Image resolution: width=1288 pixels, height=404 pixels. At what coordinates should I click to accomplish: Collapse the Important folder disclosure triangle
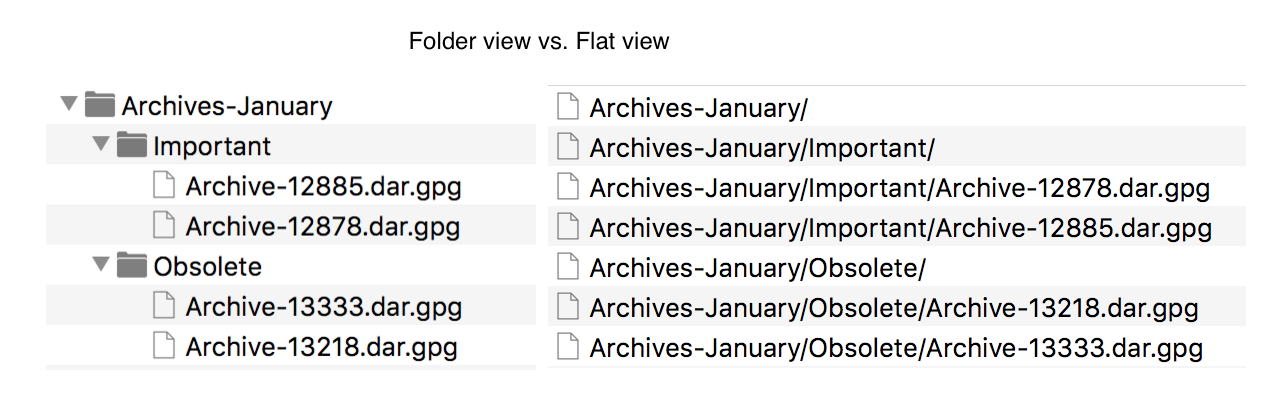point(100,145)
